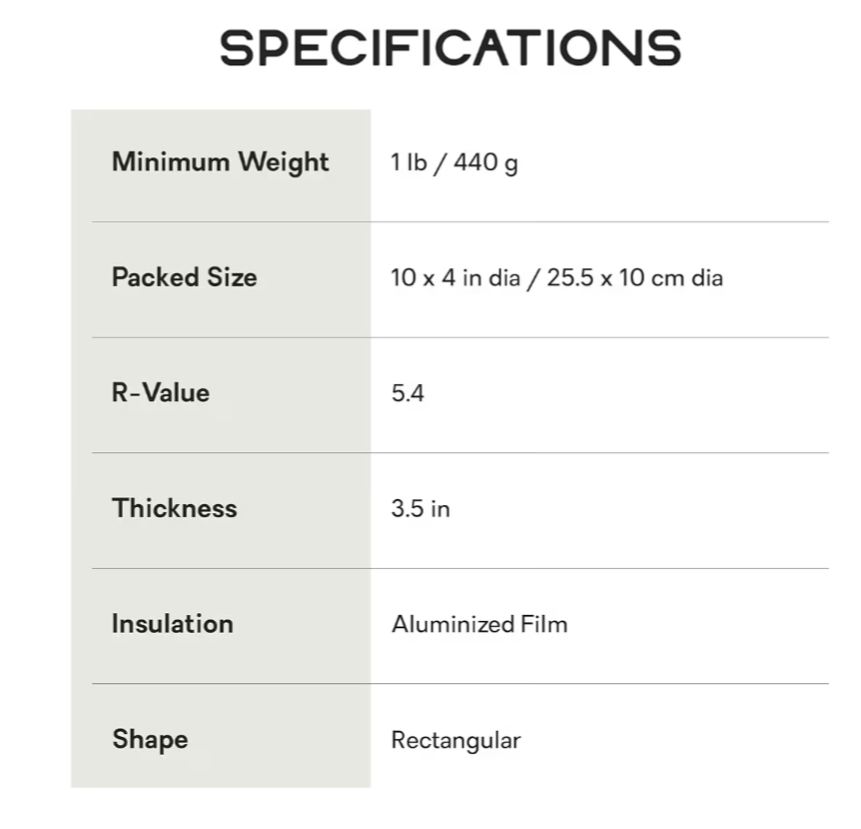
Task: Click the SPECIFICATIONS heading
Action: 450,48
